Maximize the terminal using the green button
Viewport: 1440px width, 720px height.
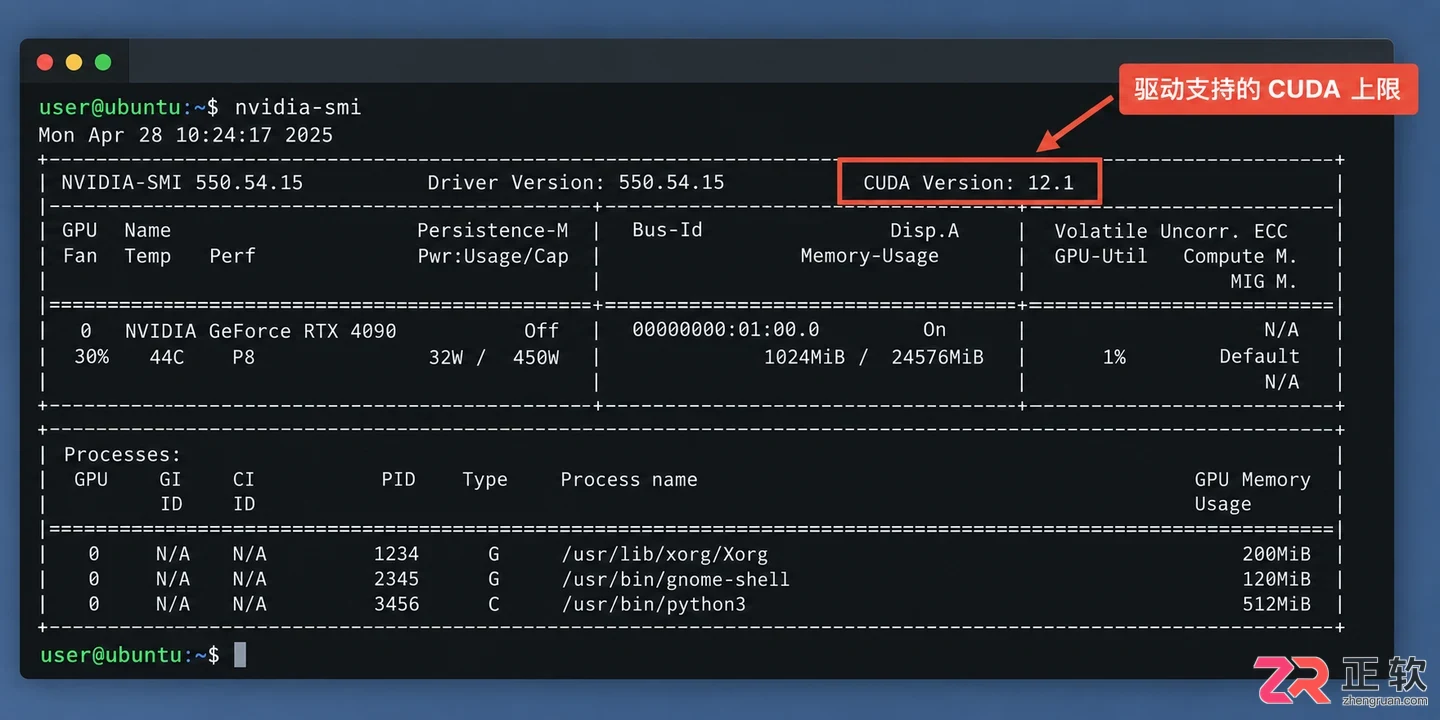click(x=103, y=62)
